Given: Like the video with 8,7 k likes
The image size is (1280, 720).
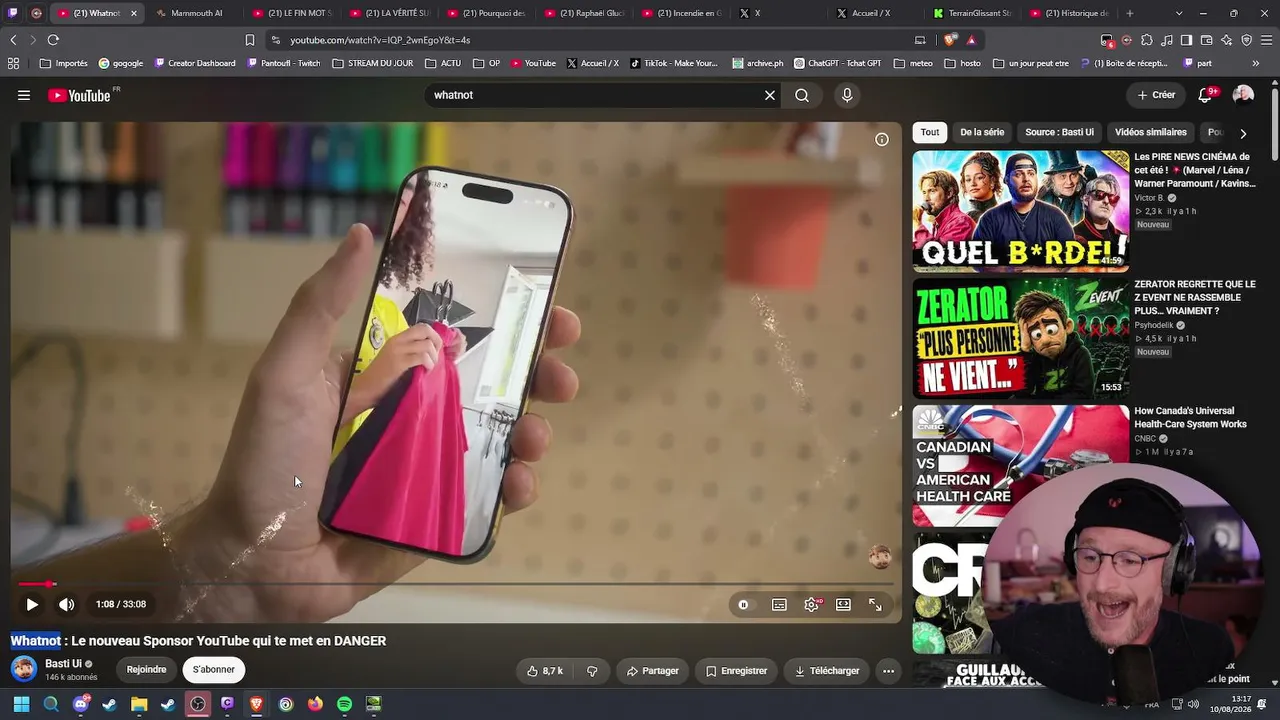Looking at the screenshot, I should click(545, 671).
